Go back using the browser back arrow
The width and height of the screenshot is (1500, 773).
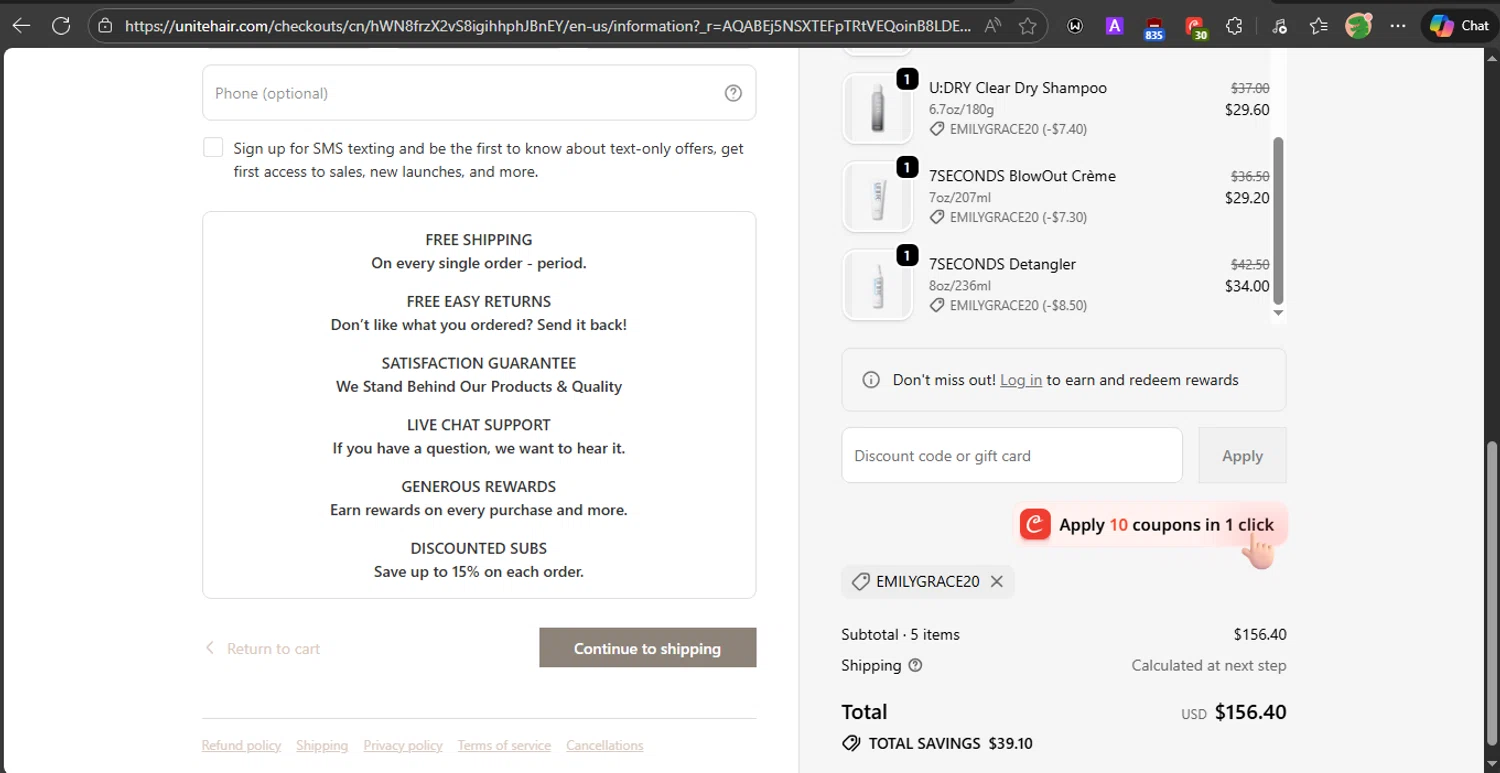(x=21, y=26)
